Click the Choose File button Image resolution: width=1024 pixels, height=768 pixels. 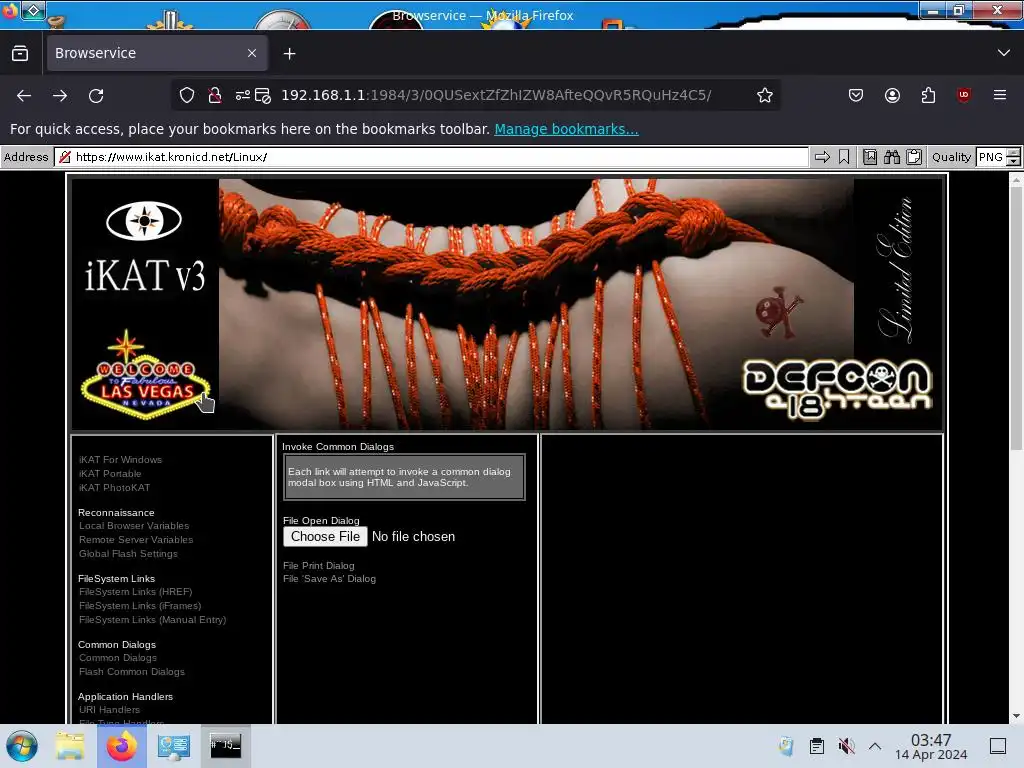[x=325, y=536]
